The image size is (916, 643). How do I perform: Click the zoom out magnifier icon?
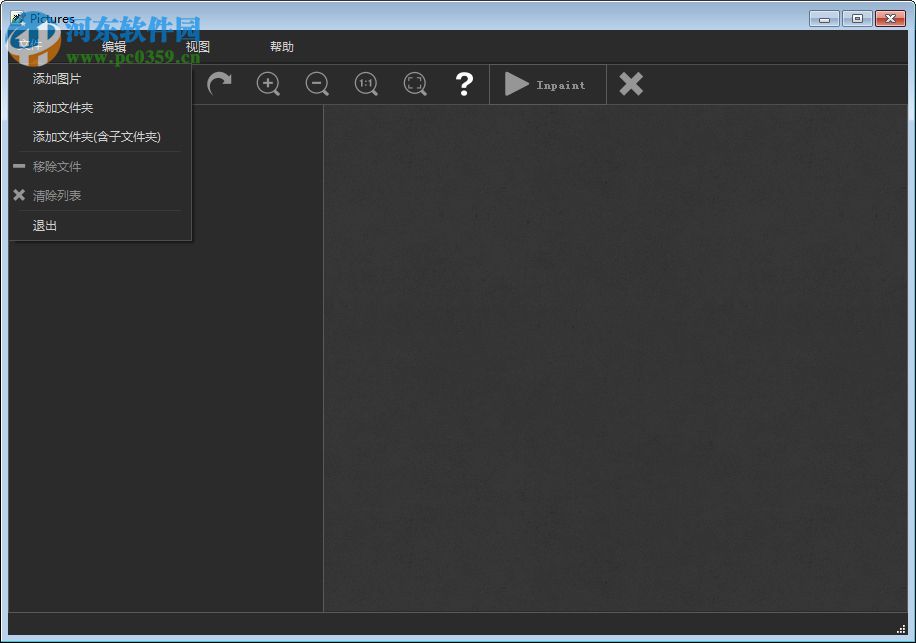(x=317, y=84)
